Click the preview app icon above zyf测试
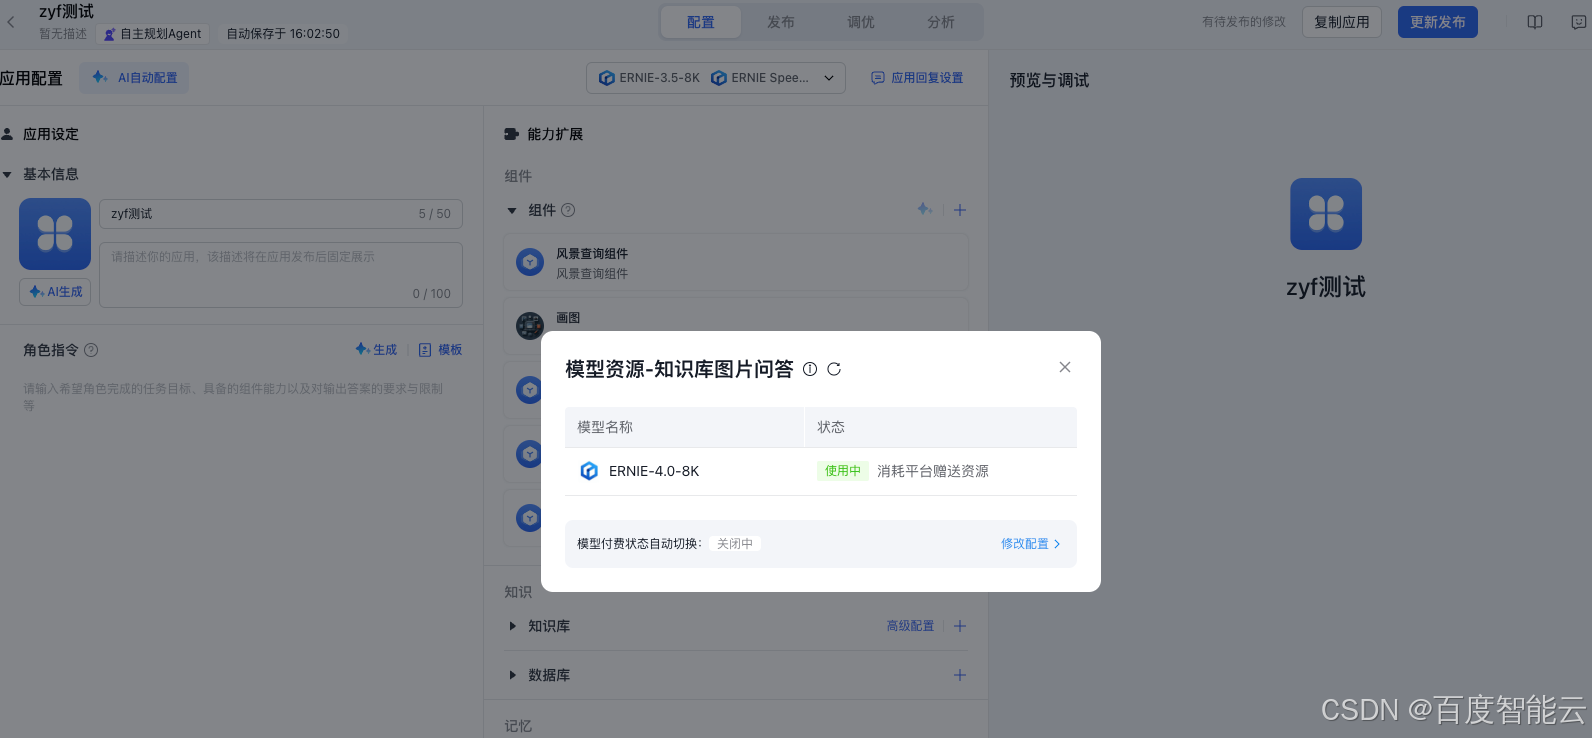The image size is (1592, 738). pyautogui.click(x=1326, y=214)
